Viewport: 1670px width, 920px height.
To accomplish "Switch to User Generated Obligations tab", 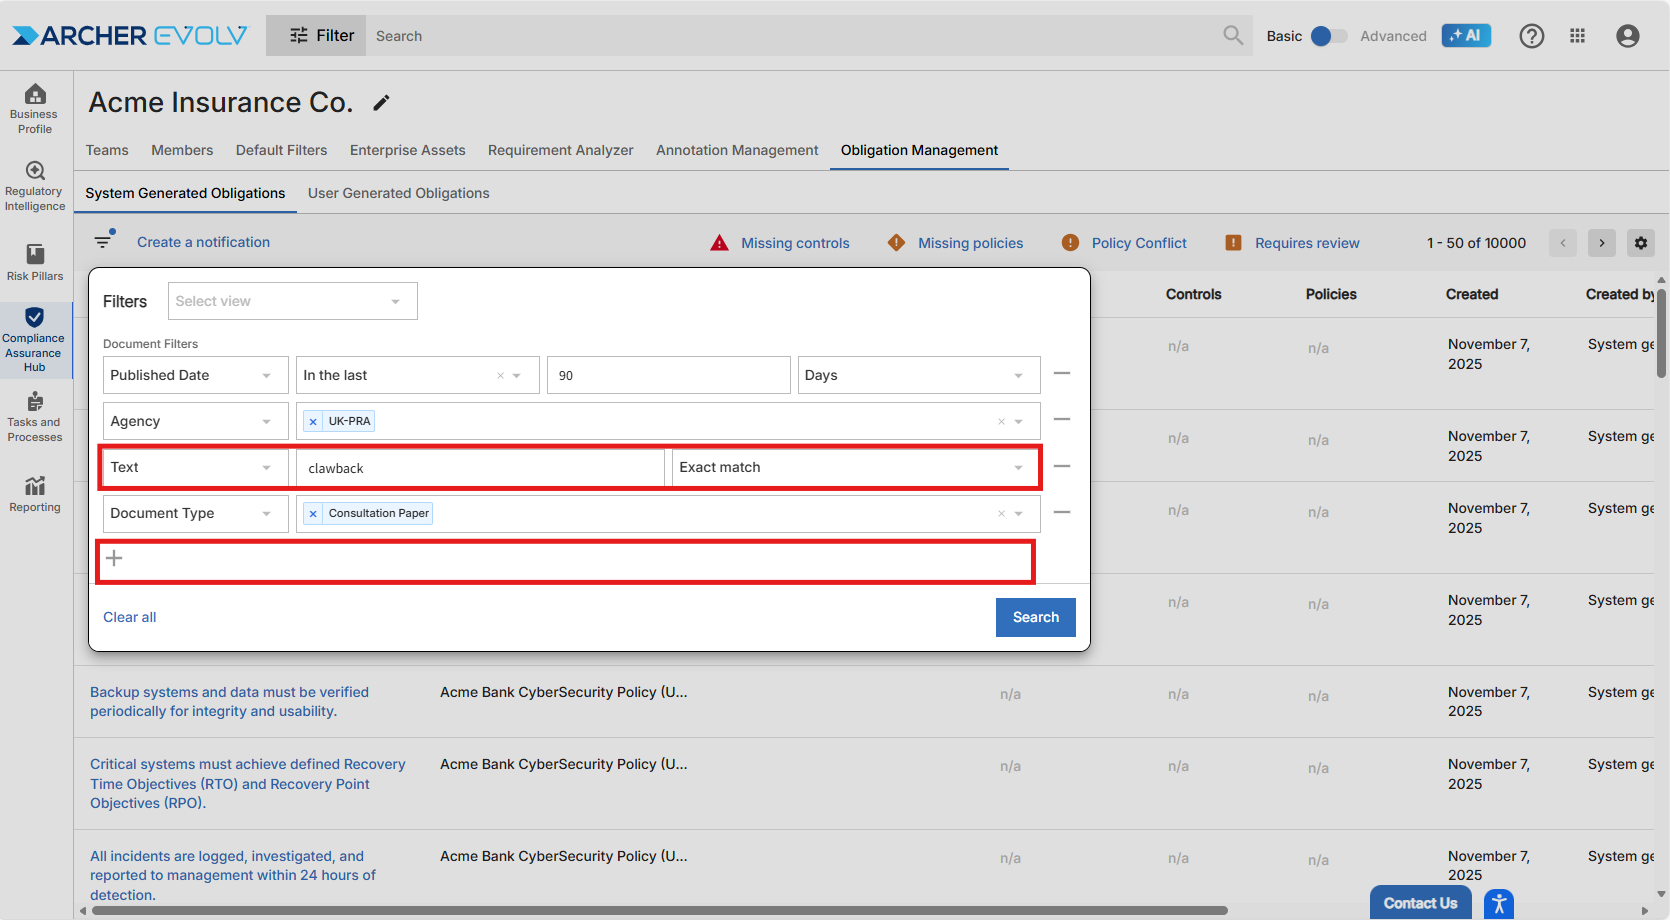I will pos(398,193).
